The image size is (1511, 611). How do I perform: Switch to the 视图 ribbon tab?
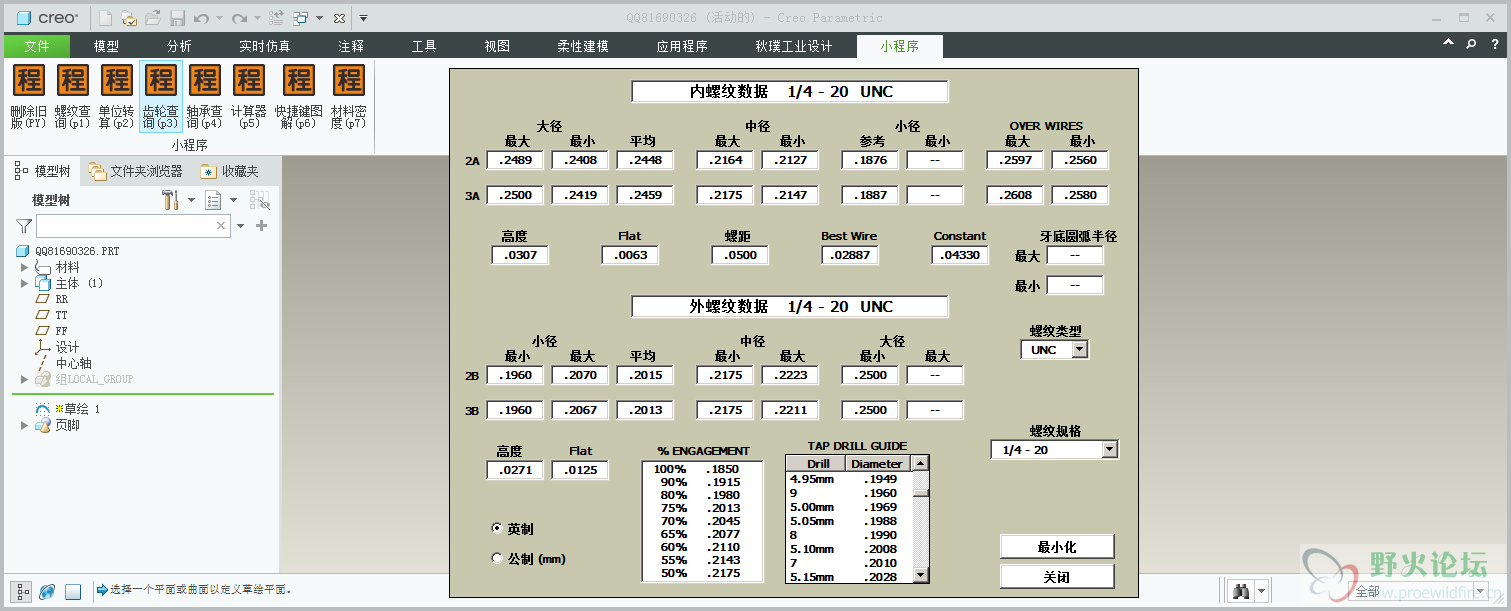coord(497,46)
